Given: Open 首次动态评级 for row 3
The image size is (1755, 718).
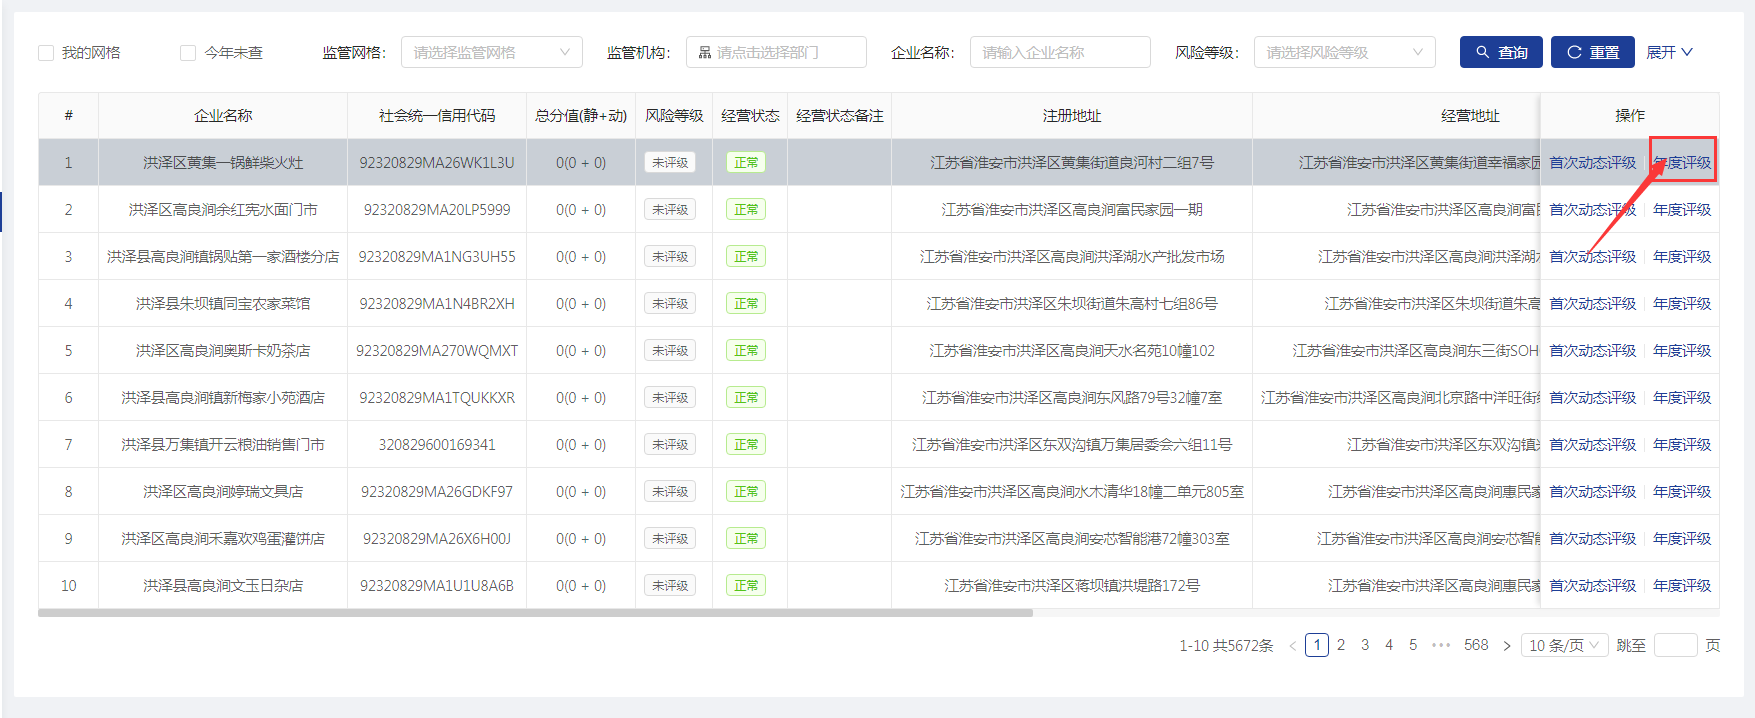Looking at the screenshot, I should click(1592, 257).
